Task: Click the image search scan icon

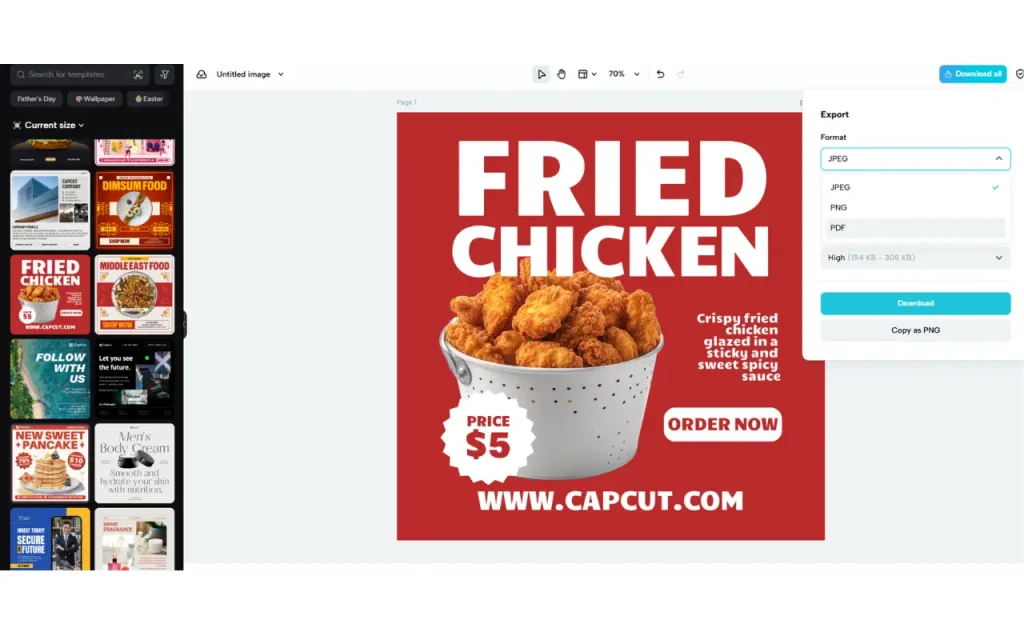Action: point(138,74)
